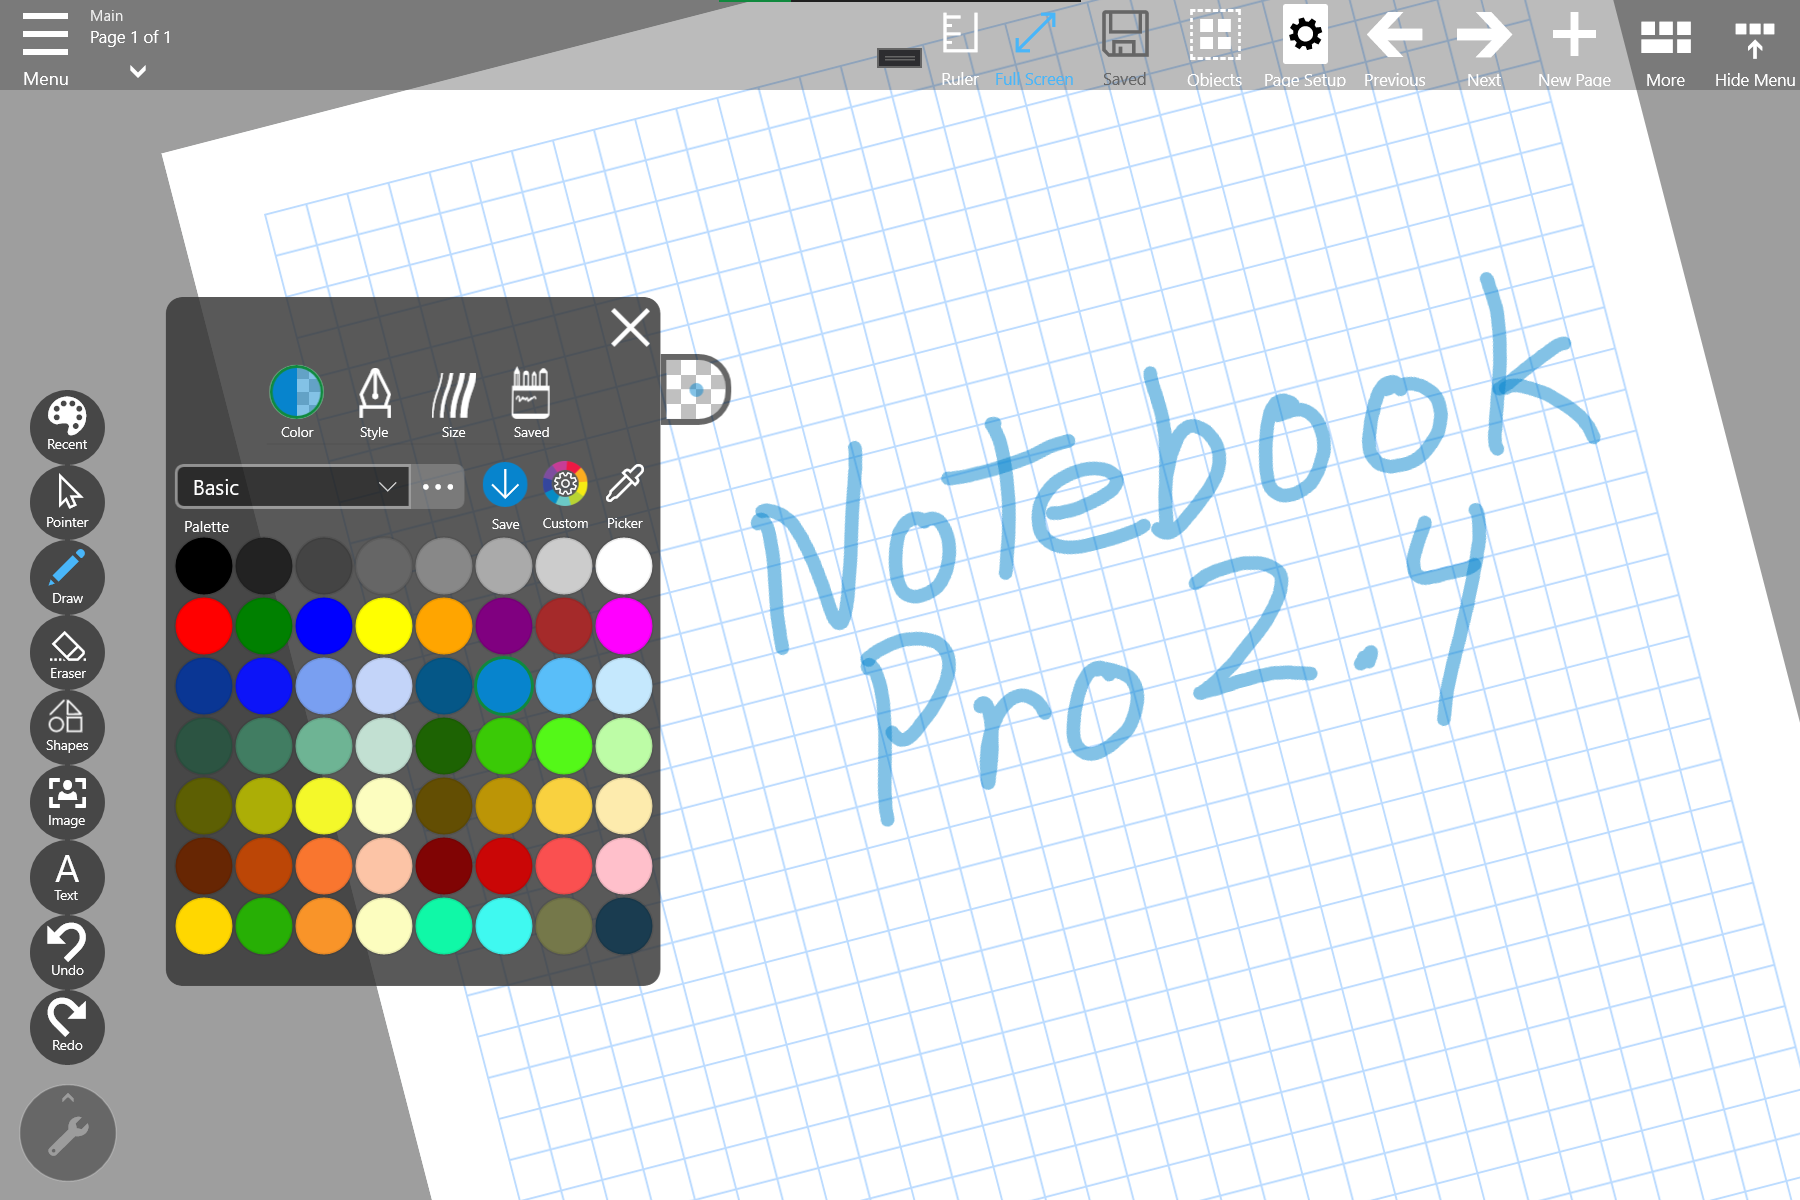Screen dimensions: 1800x1200
Task: Click the Page 1 of 1 label
Action: (131, 37)
